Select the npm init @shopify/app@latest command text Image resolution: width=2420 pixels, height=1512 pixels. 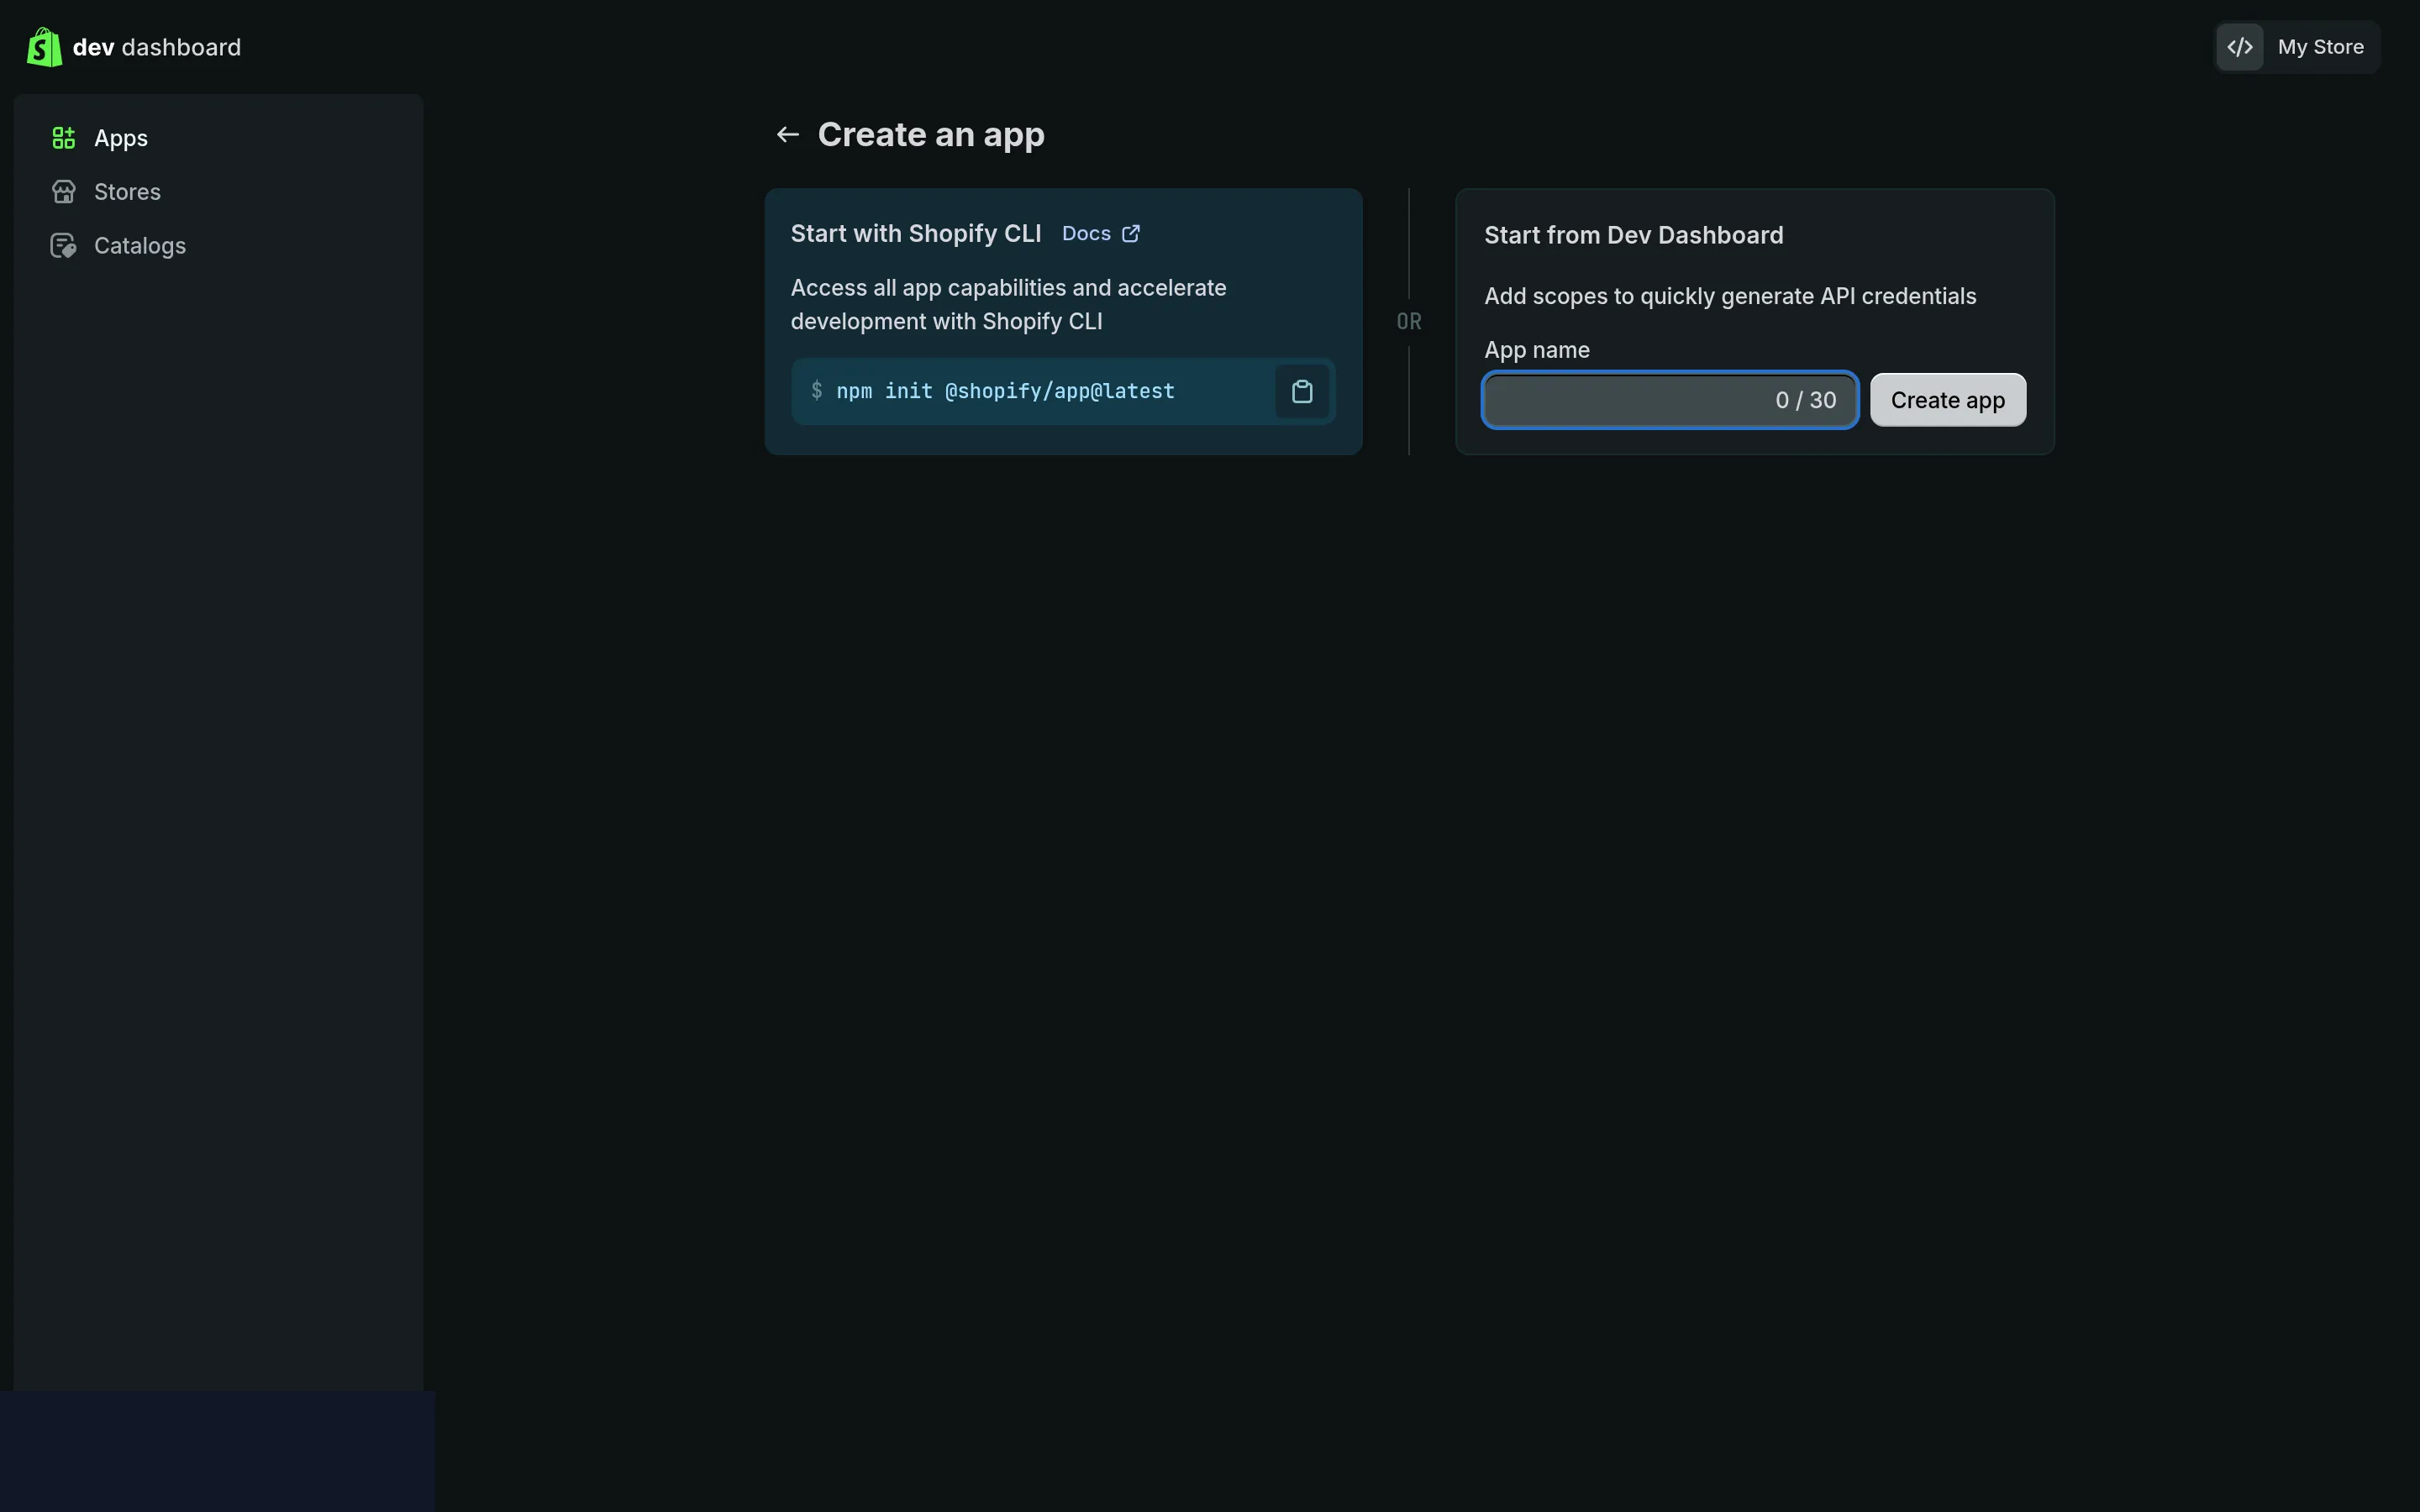tap(1005, 391)
